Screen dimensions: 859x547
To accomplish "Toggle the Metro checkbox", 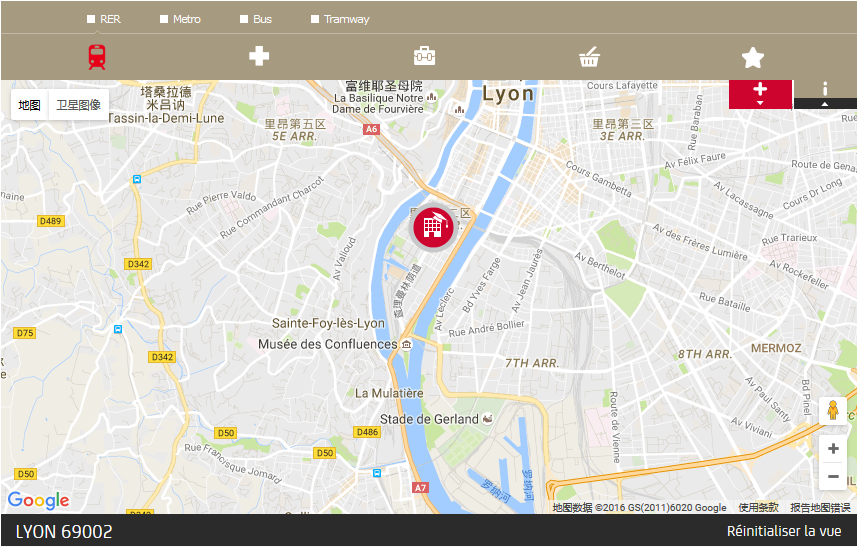I will (164, 19).
